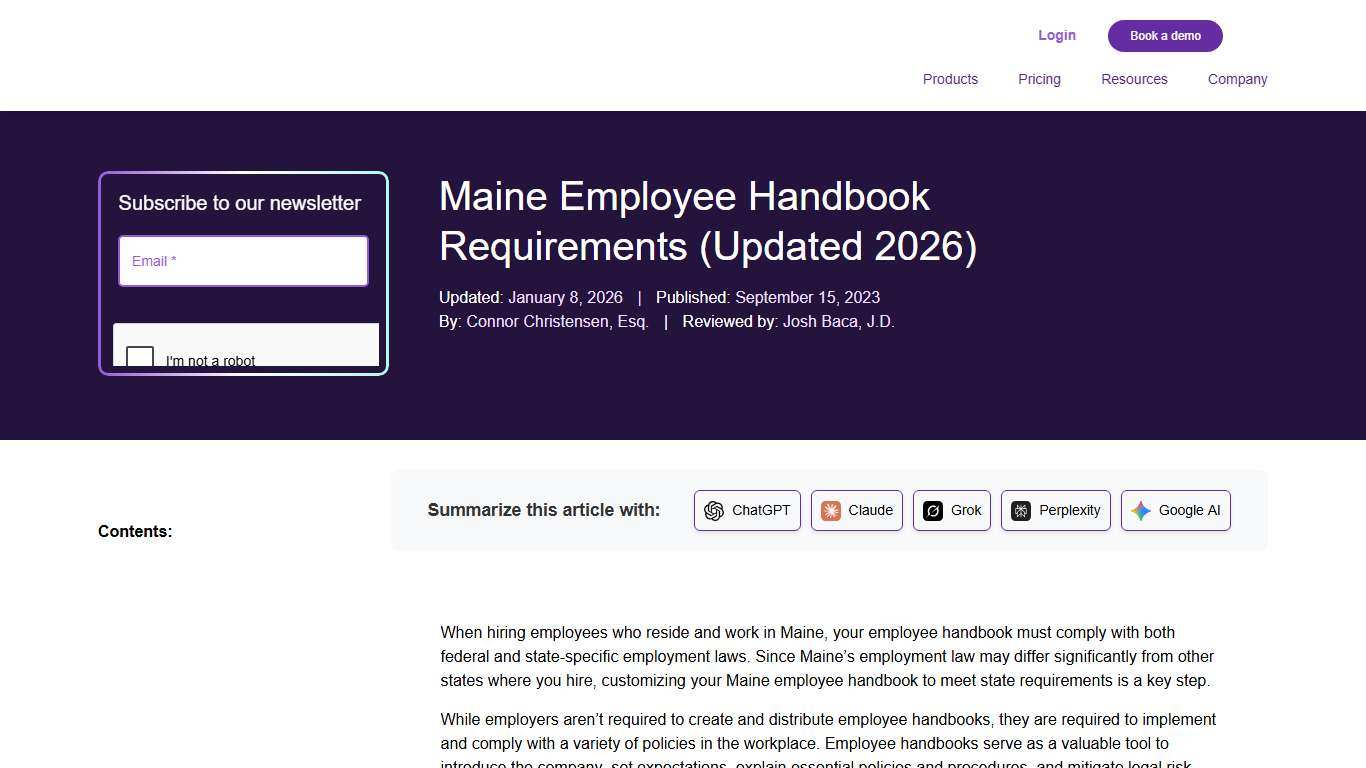This screenshot has height=768, width=1366.
Task: Select Pricing in the top navigation
Action: 1039,79
